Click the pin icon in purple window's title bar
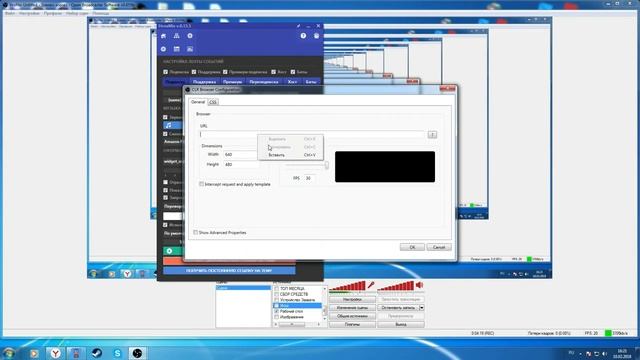The height and width of the screenshot is (360, 640). coord(298,26)
